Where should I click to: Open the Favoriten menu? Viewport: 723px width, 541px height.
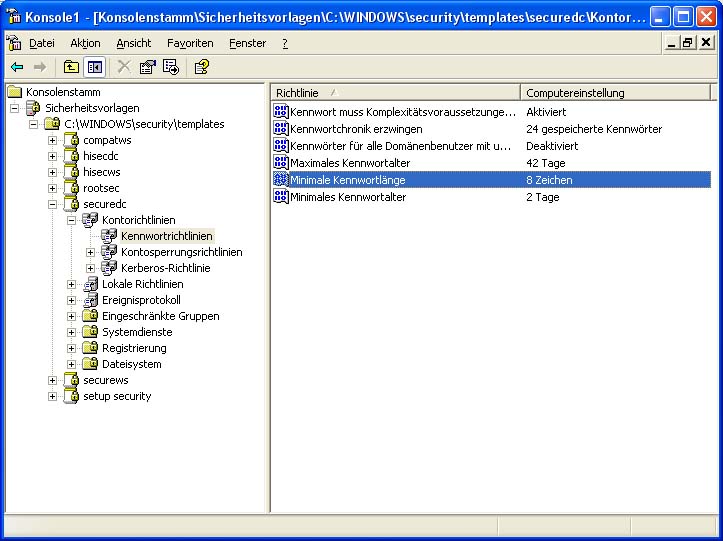click(190, 43)
